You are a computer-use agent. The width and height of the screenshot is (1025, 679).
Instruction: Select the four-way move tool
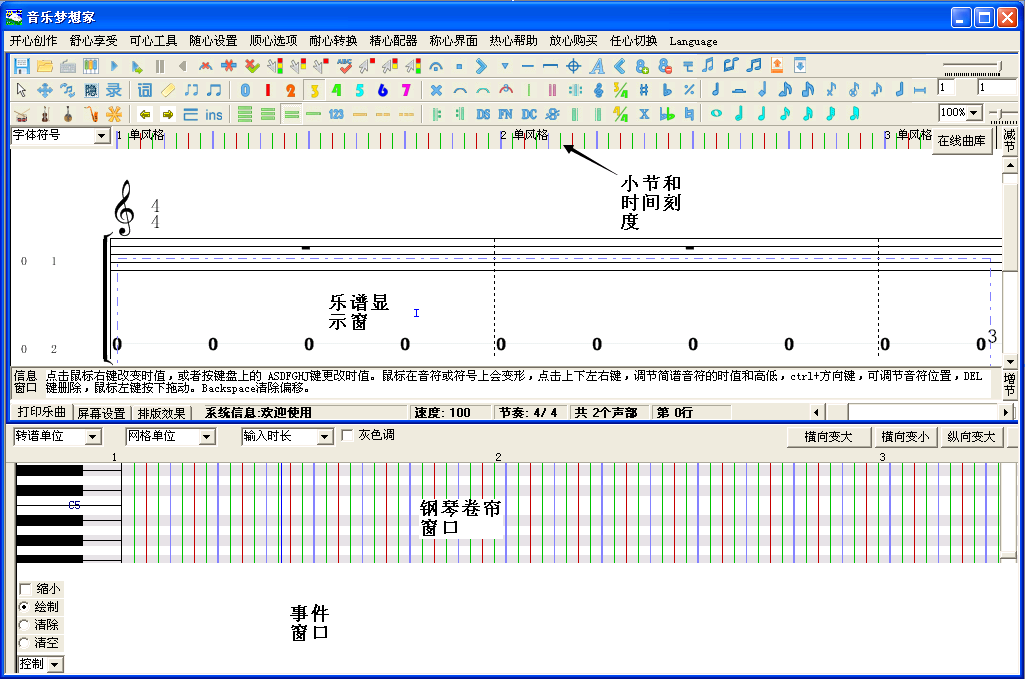pos(44,90)
